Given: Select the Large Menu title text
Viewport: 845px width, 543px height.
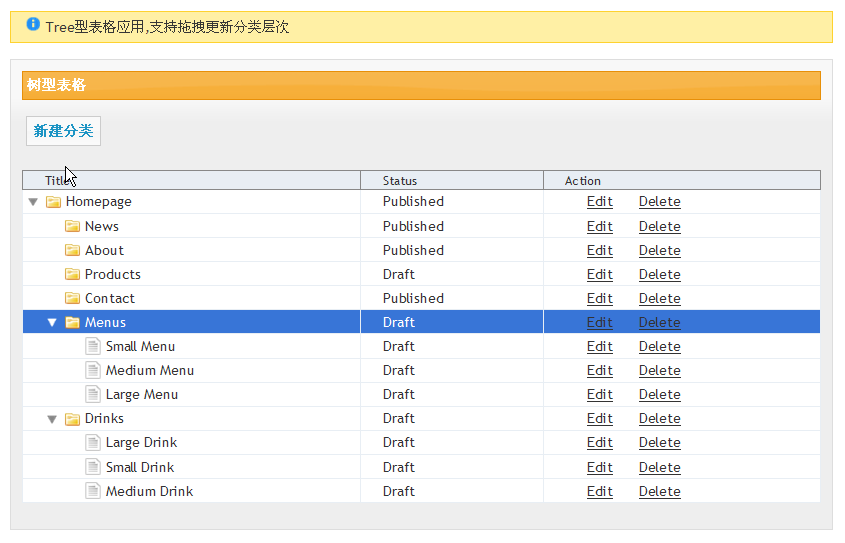Looking at the screenshot, I should [x=142, y=395].
